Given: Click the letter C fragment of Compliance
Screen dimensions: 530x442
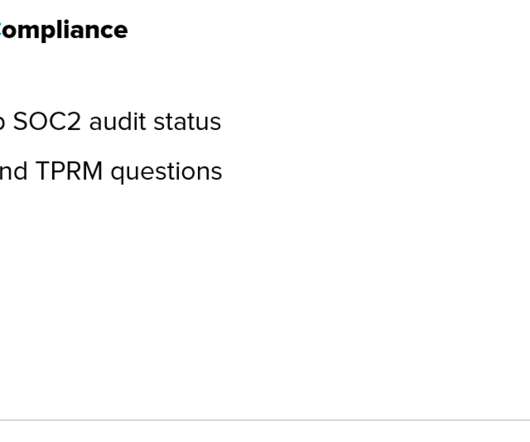Looking at the screenshot, I should pyautogui.click(x=1, y=31).
